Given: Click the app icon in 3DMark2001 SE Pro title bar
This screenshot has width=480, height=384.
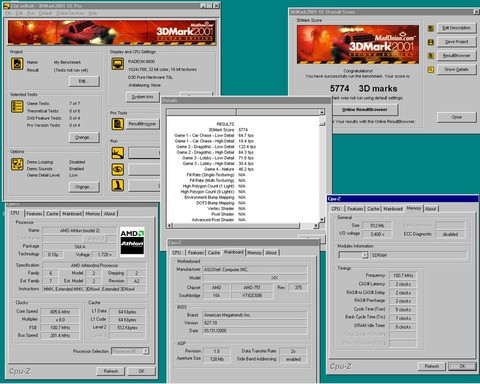Looking at the screenshot, I should [6, 6].
